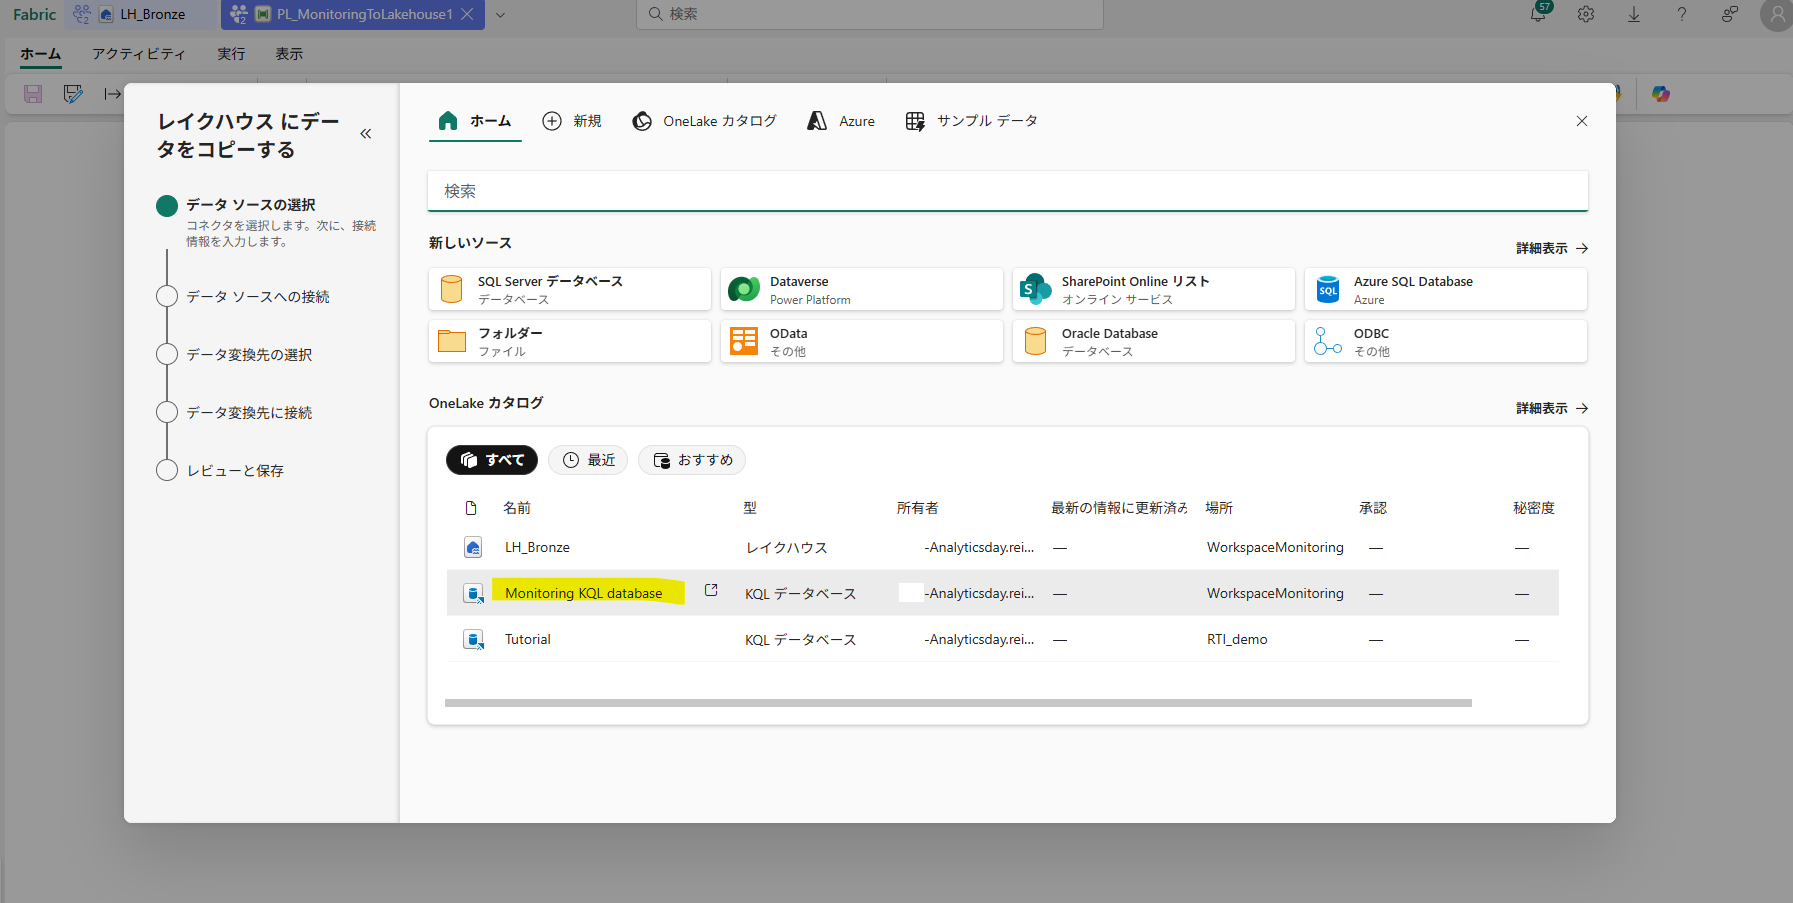Open the アクティビティ ribbon tab
This screenshot has height=903, width=1793.
(x=139, y=54)
